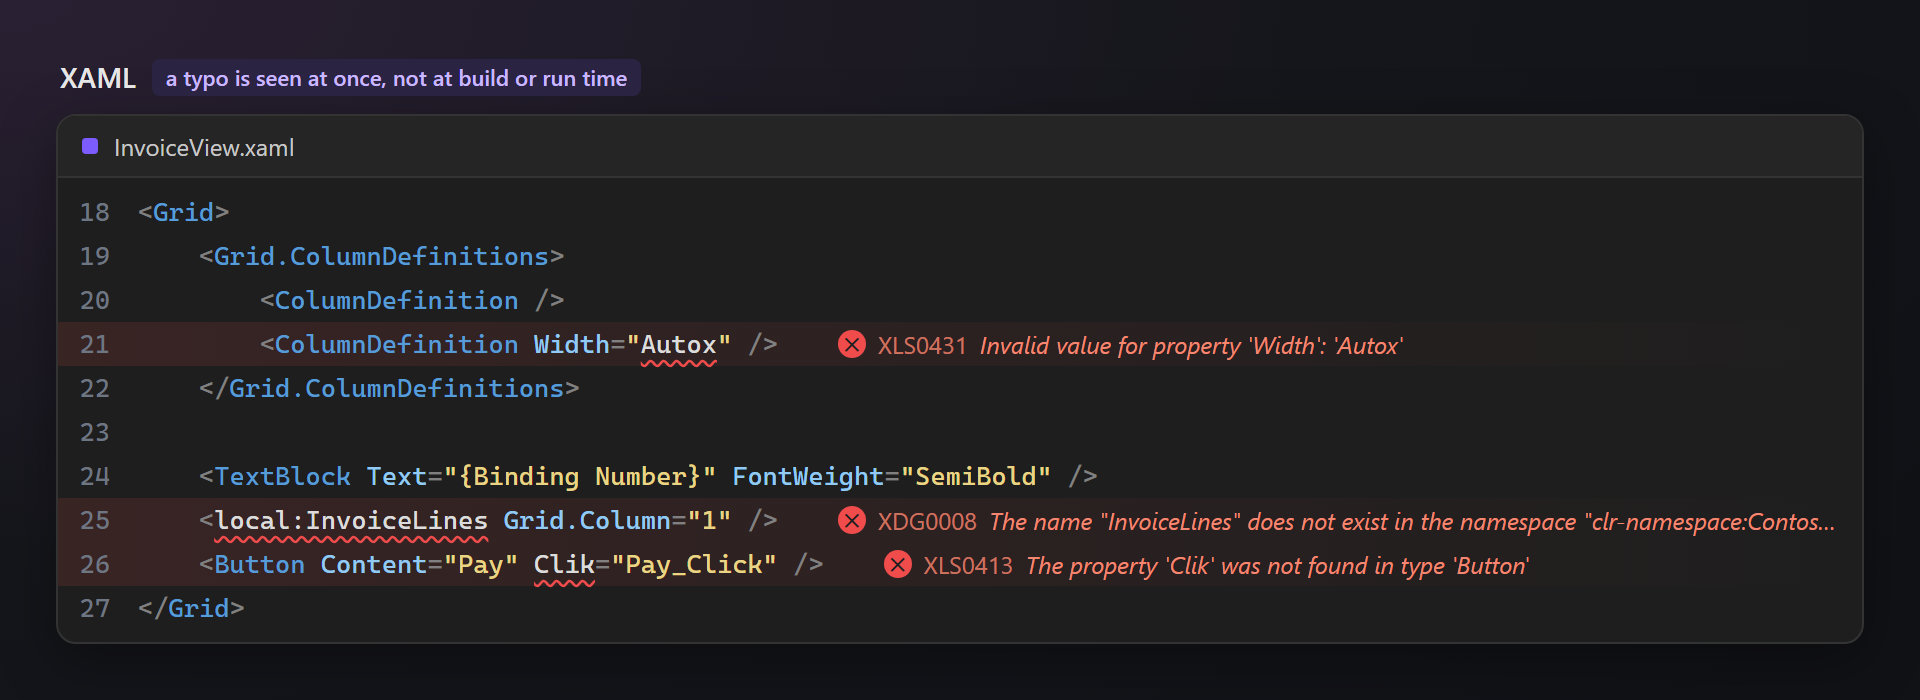The image size is (1920, 700).
Task: Click the Width attribute name
Action: (572, 344)
